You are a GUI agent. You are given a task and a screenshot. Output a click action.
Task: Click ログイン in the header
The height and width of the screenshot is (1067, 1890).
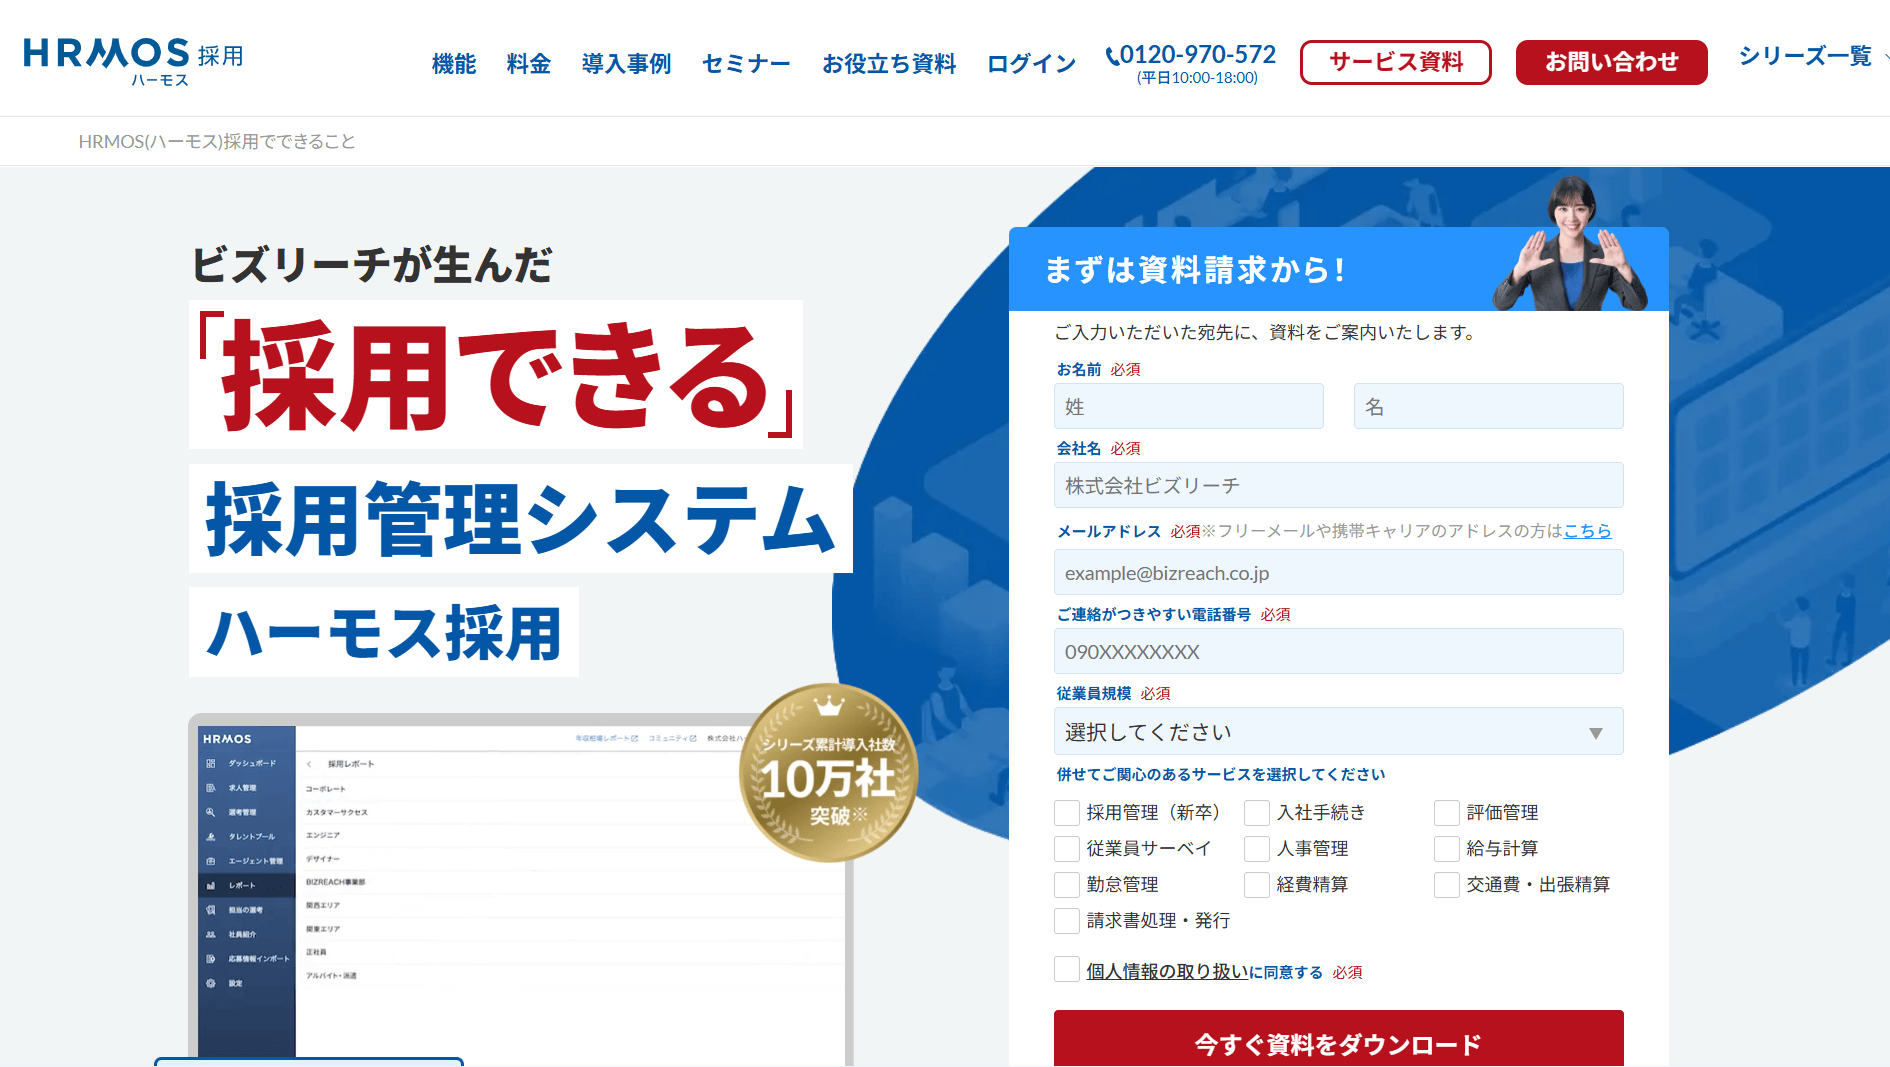click(x=1032, y=64)
